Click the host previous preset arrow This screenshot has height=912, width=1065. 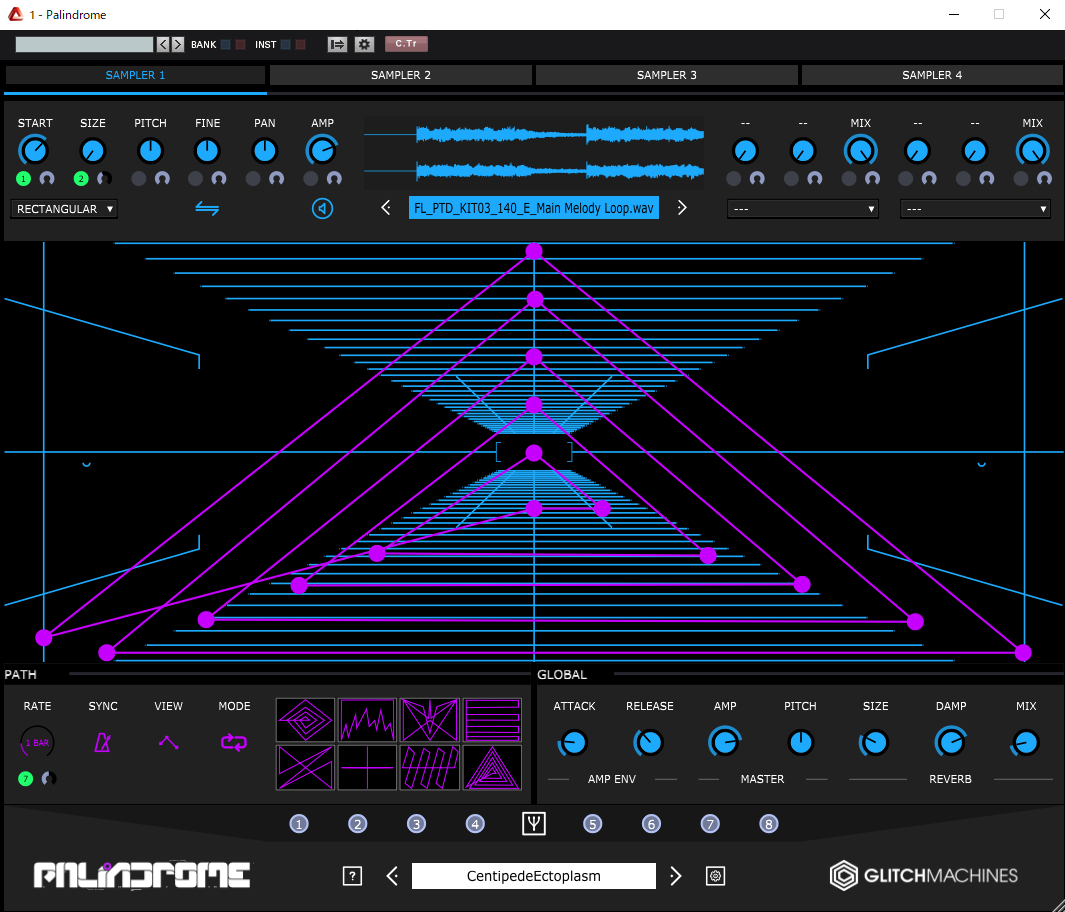coord(163,44)
